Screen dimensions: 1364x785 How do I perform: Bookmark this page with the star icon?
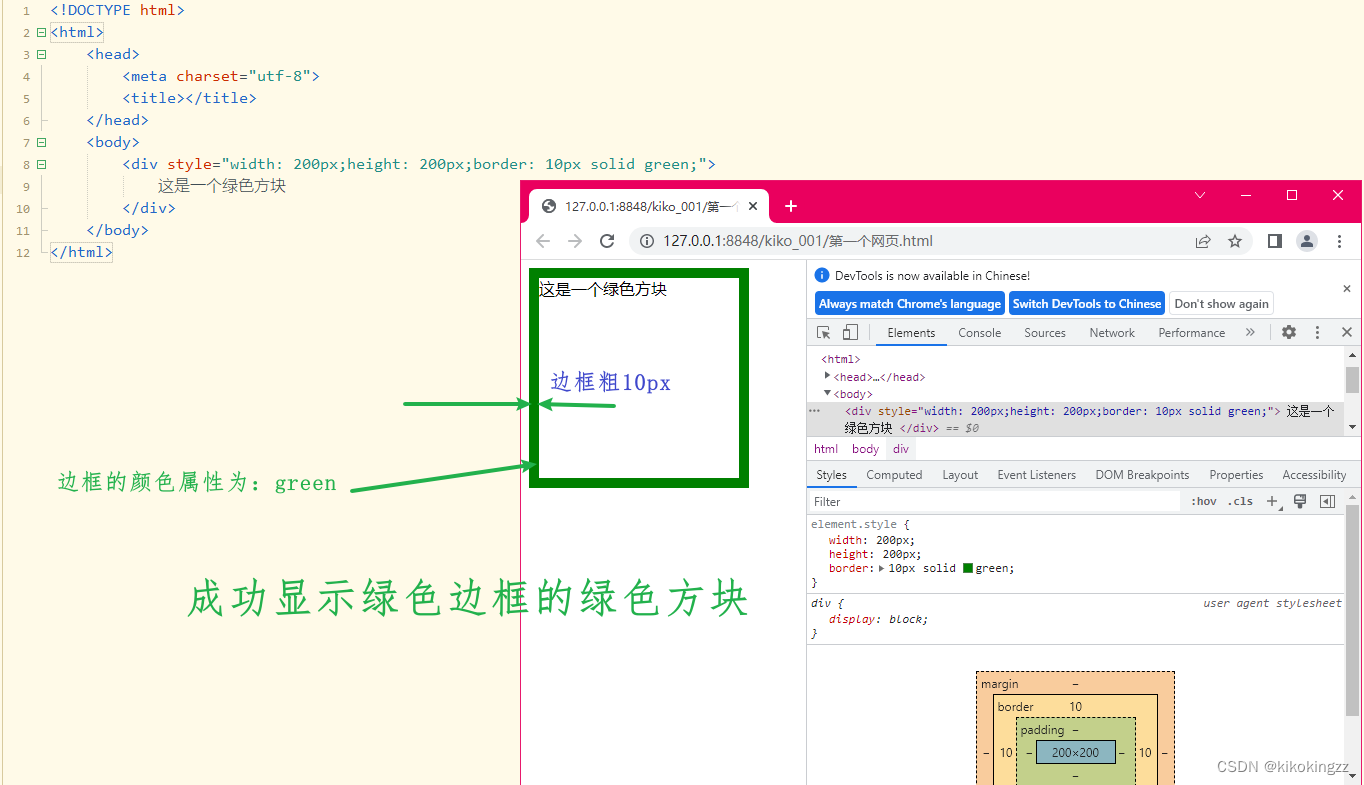pyautogui.click(x=1235, y=241)
